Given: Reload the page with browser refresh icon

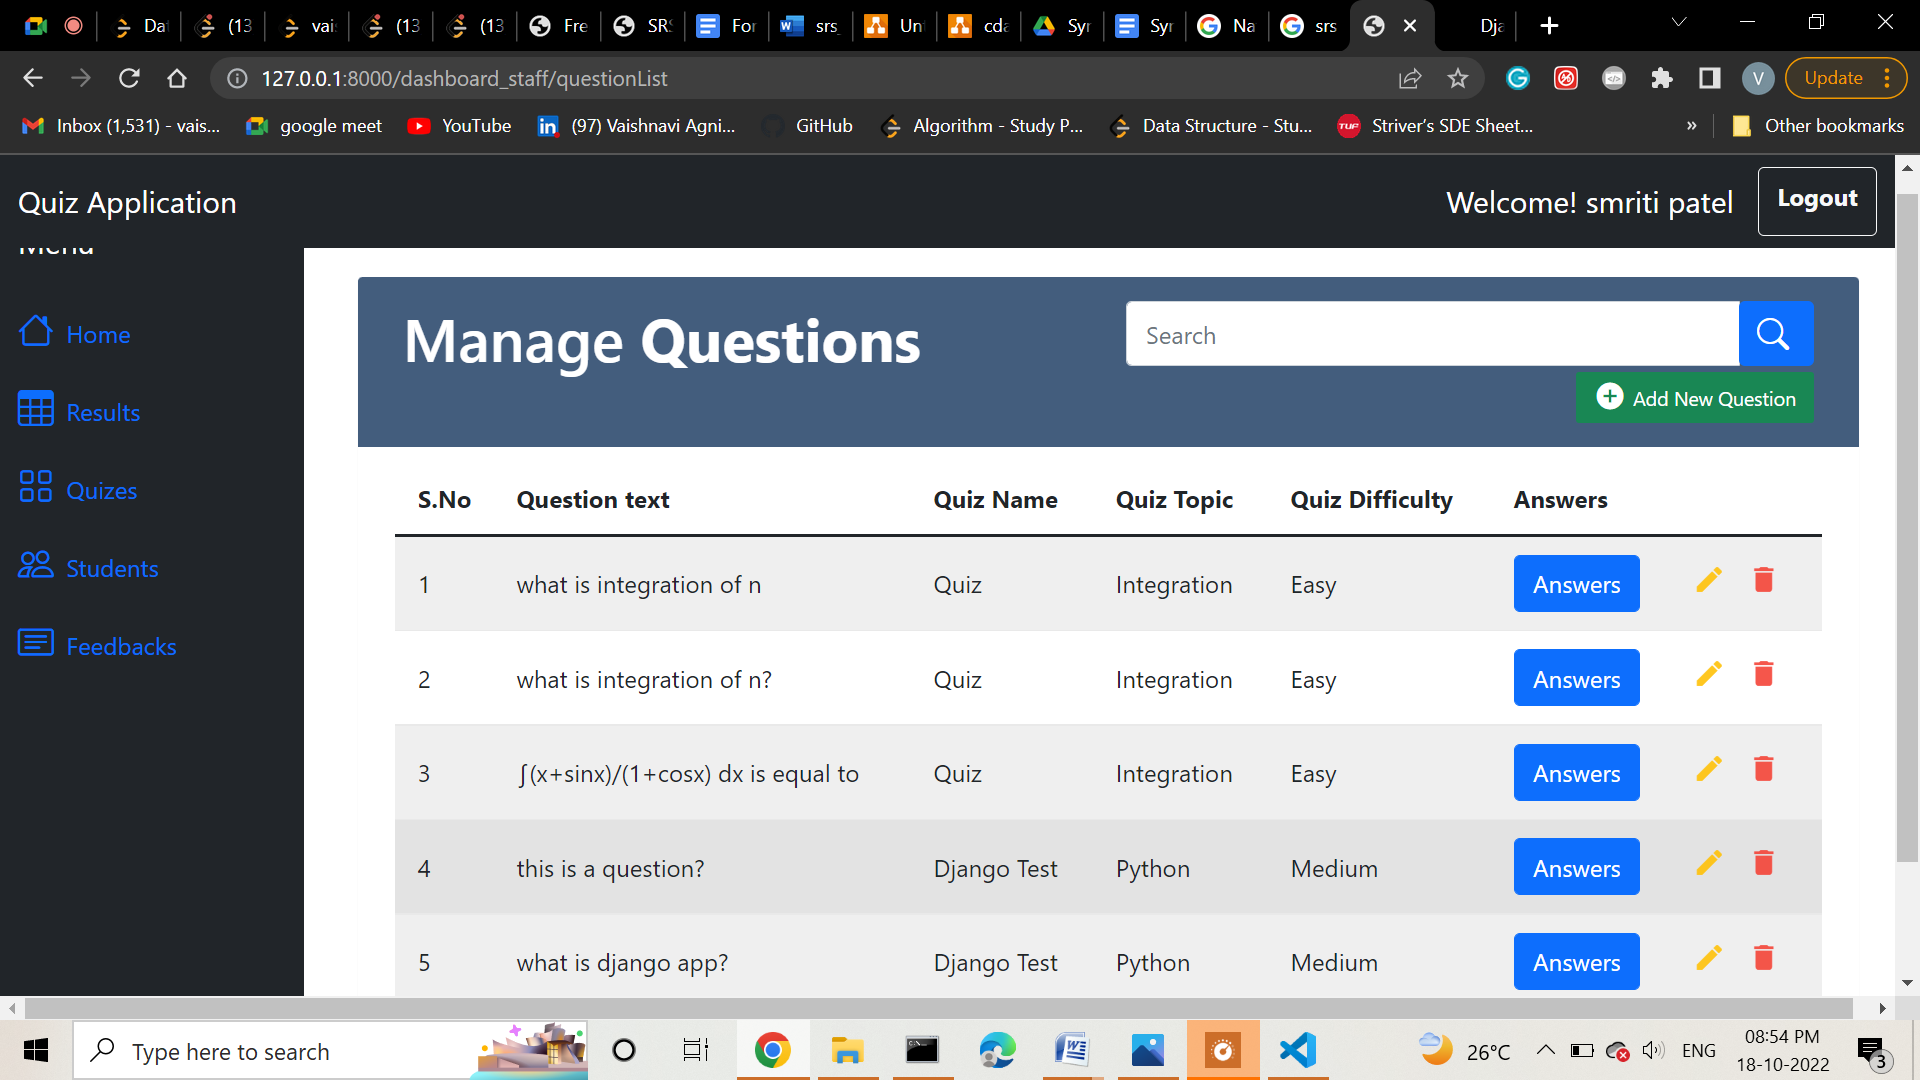Looking at the screenshot, I should [129, 78].
